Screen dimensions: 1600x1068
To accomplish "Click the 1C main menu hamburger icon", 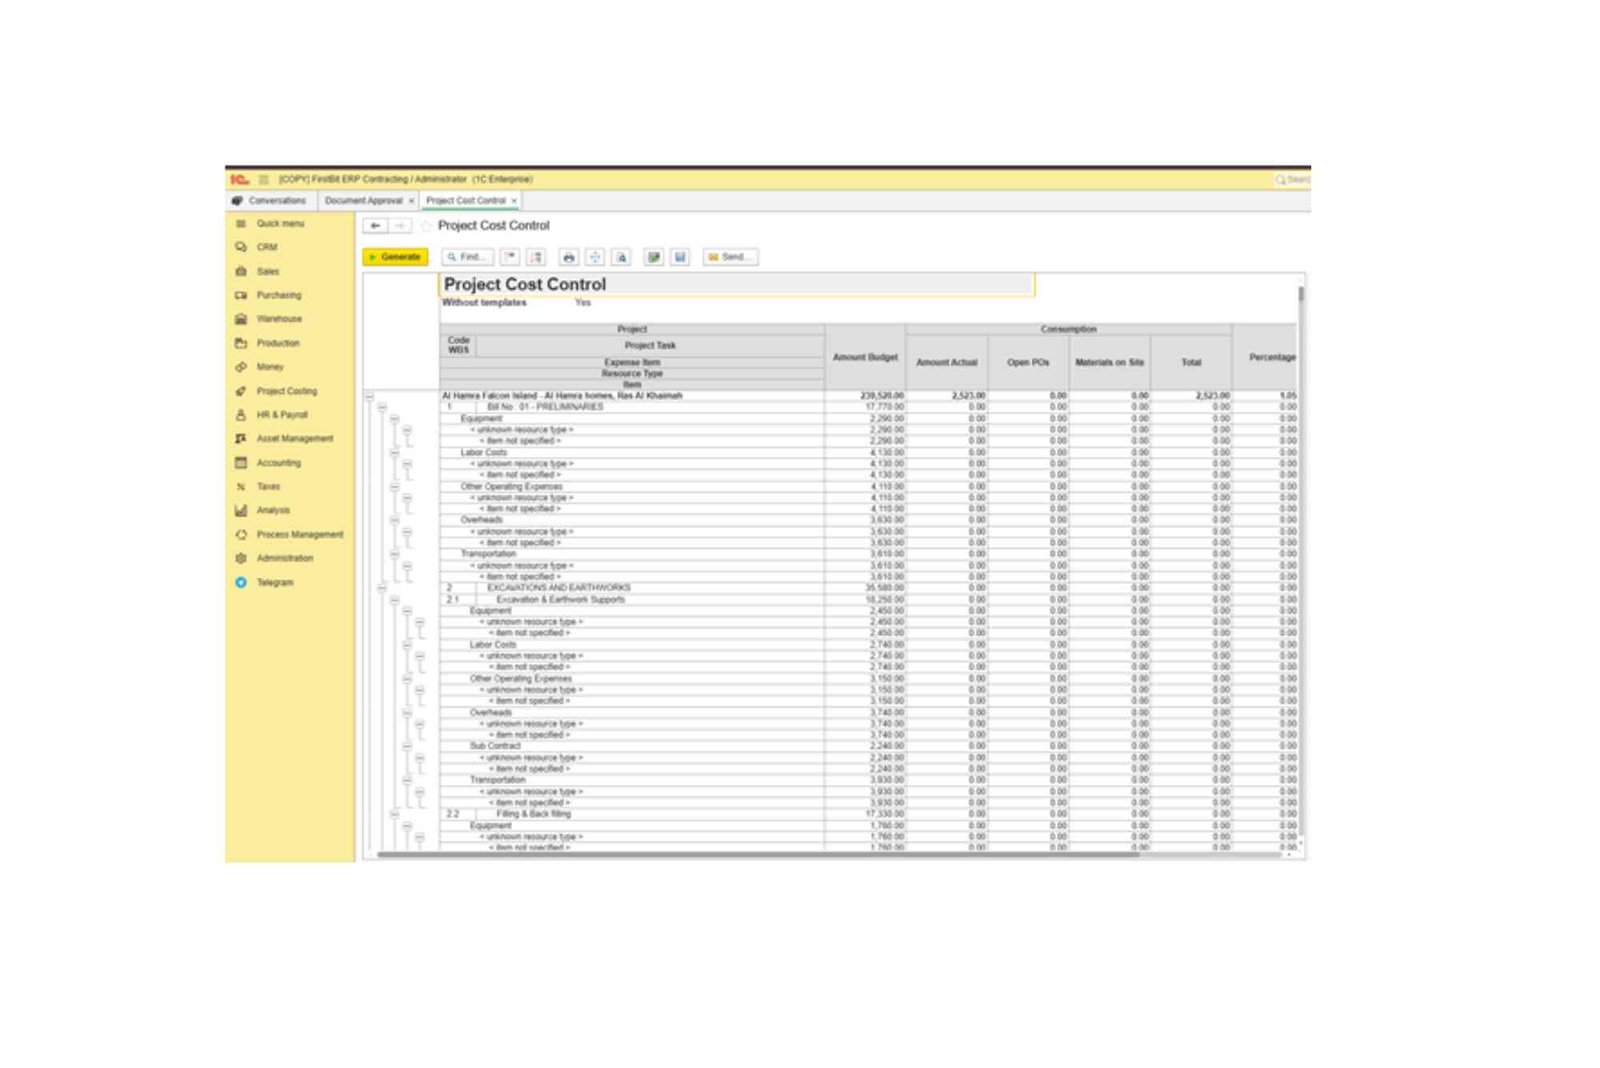I will coord(262,179).
